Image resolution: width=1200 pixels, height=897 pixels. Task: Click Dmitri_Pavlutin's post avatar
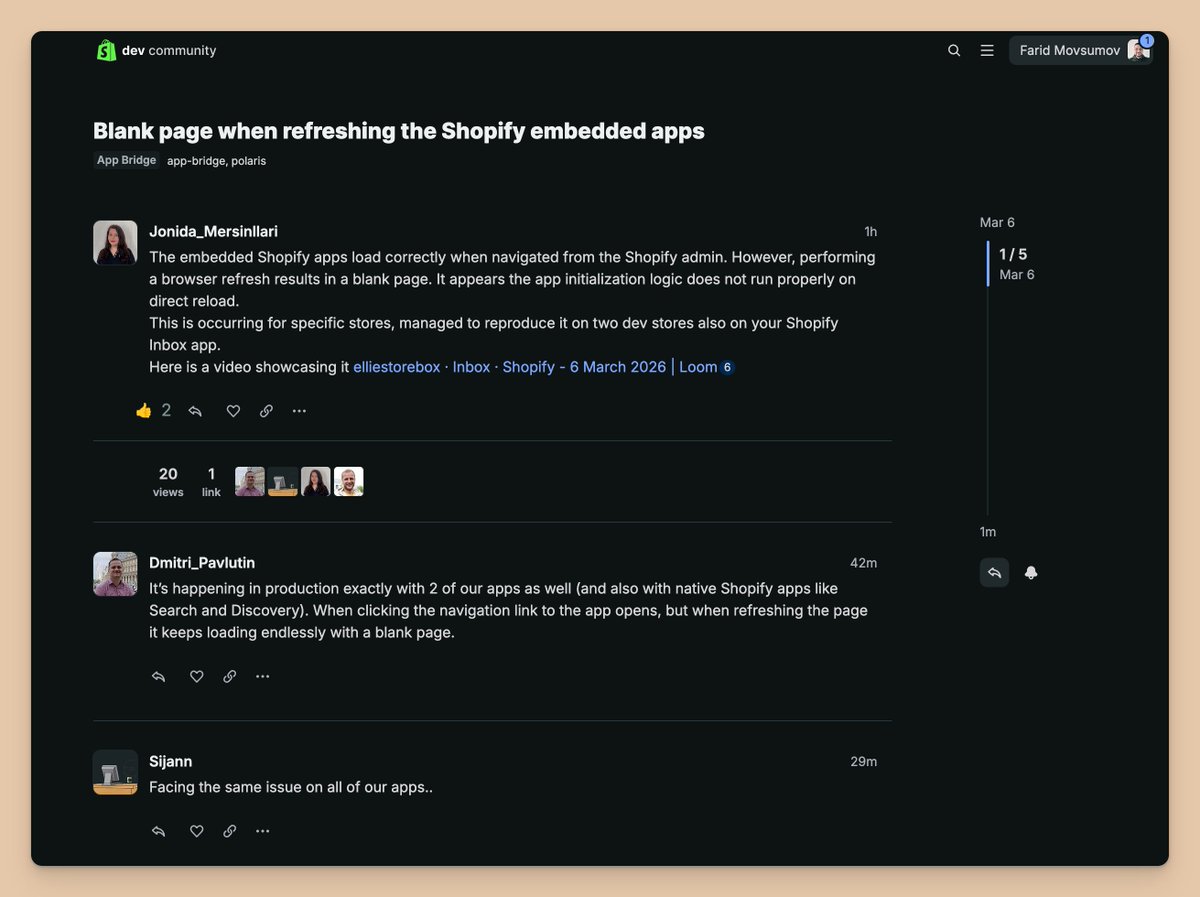tap(115, 574)
